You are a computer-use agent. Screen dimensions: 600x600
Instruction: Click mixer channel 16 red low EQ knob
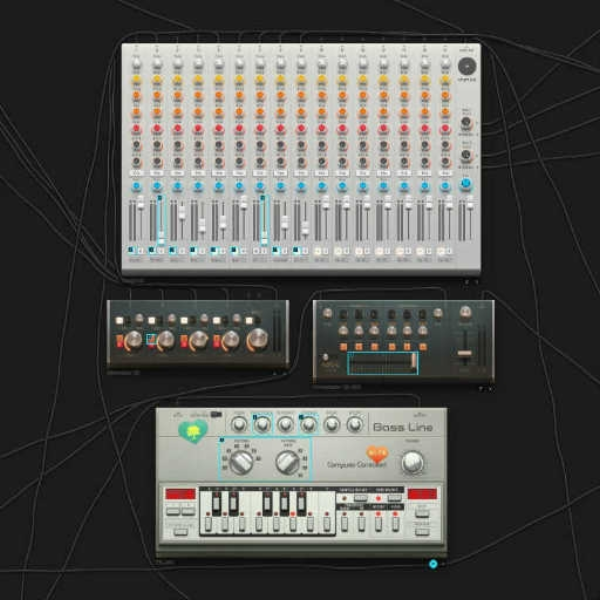tap(445, 129)
